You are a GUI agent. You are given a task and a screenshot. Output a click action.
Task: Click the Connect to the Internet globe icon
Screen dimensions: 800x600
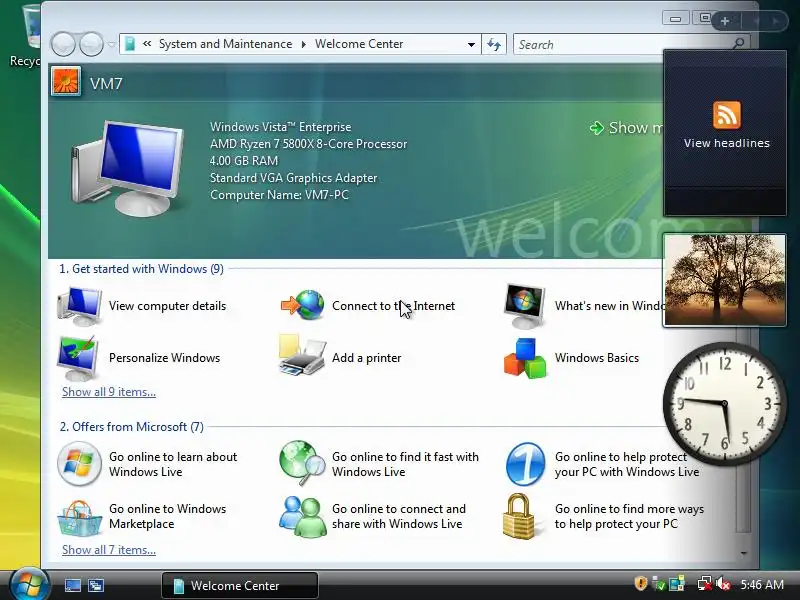click(x=303, y=305)
